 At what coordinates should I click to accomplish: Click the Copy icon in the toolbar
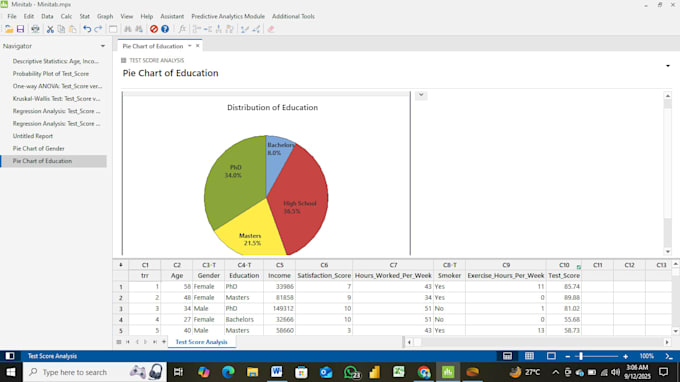coord(61,29)
